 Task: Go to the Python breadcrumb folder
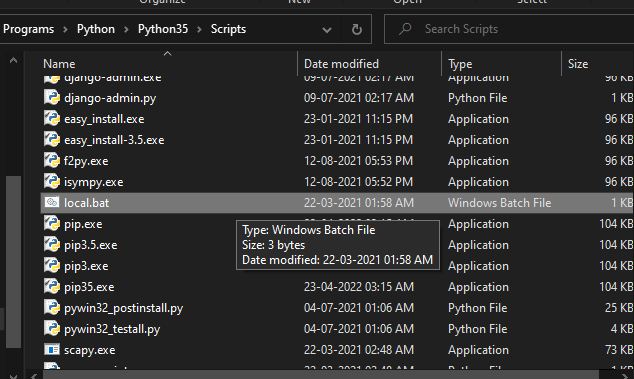coord(96,29)
